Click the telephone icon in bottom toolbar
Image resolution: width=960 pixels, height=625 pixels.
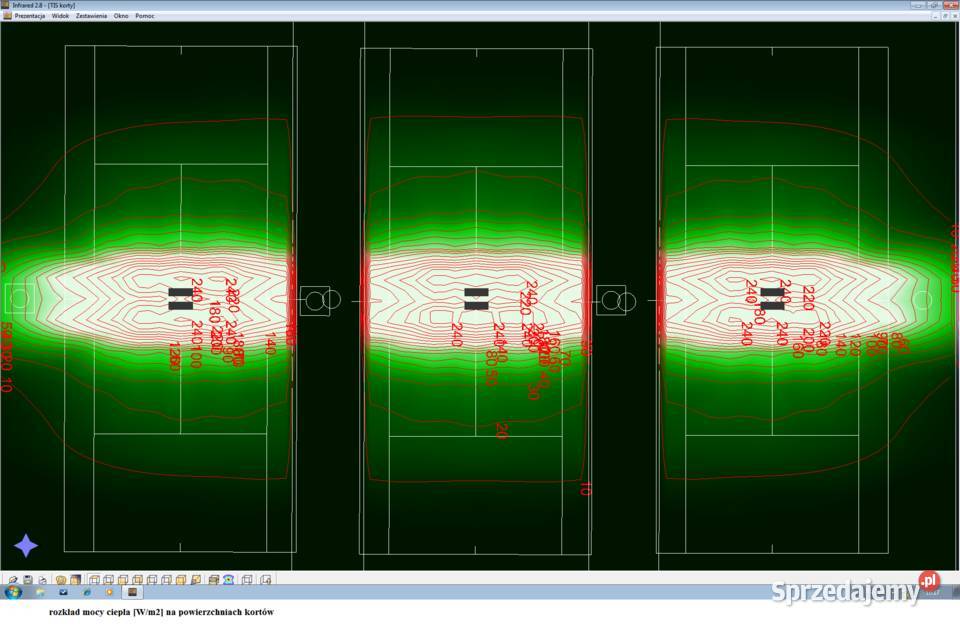coord(229,579)
